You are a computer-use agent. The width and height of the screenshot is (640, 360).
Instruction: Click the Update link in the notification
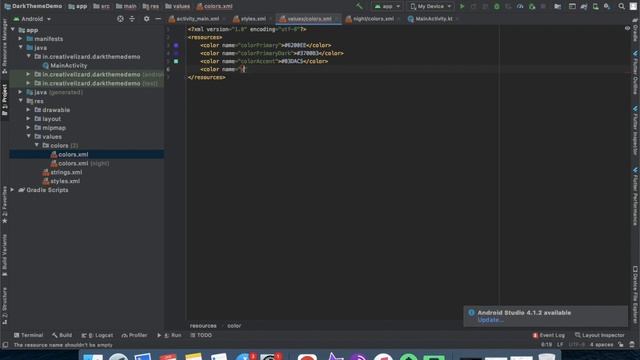point(490,320)
